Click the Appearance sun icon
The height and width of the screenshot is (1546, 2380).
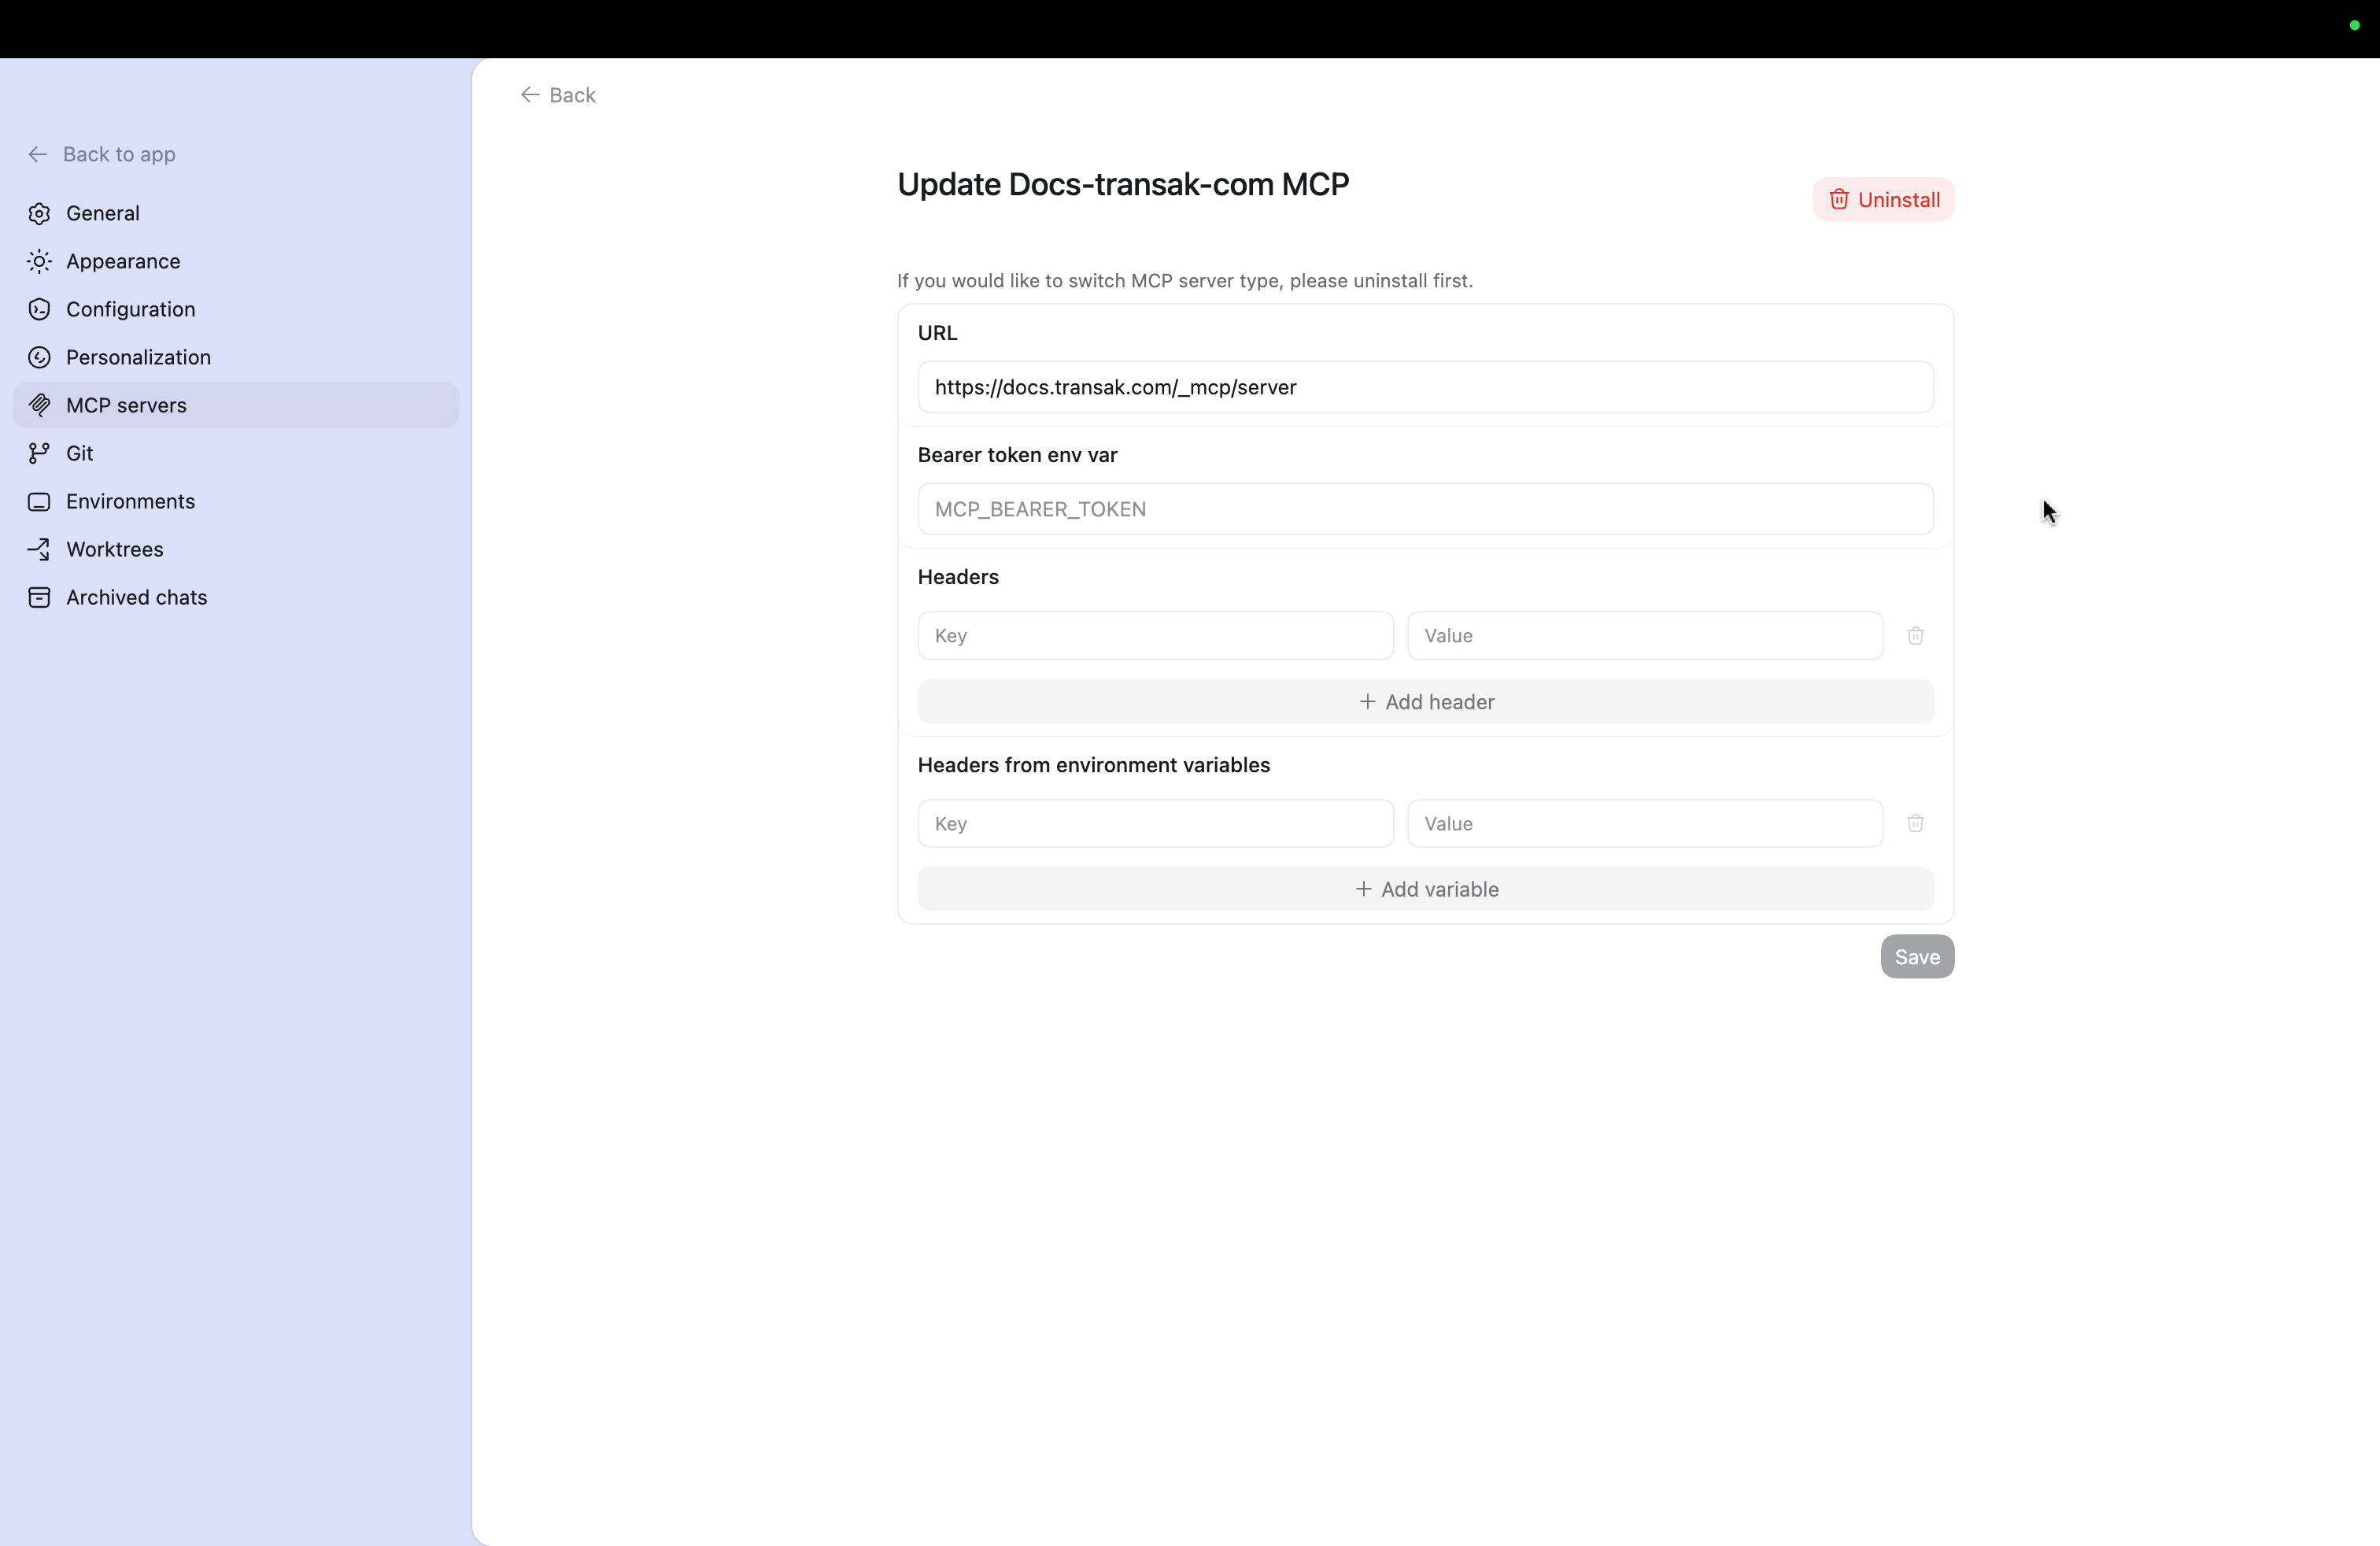tap(39, 261)
